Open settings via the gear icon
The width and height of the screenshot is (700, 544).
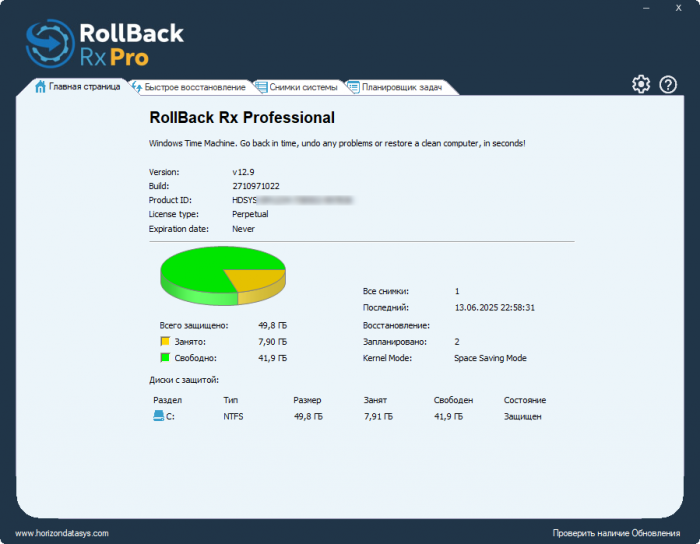[x=641, y=84]
